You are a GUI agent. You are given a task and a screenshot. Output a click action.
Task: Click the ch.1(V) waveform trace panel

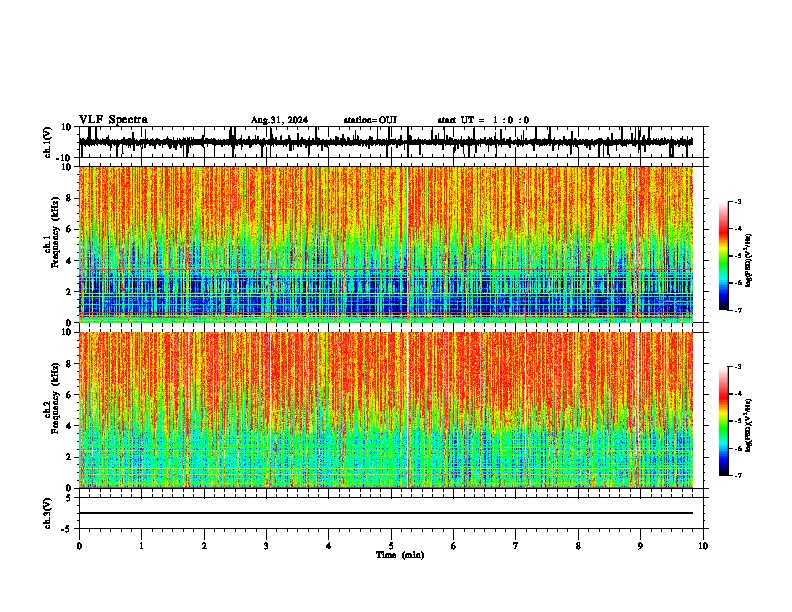391,142
